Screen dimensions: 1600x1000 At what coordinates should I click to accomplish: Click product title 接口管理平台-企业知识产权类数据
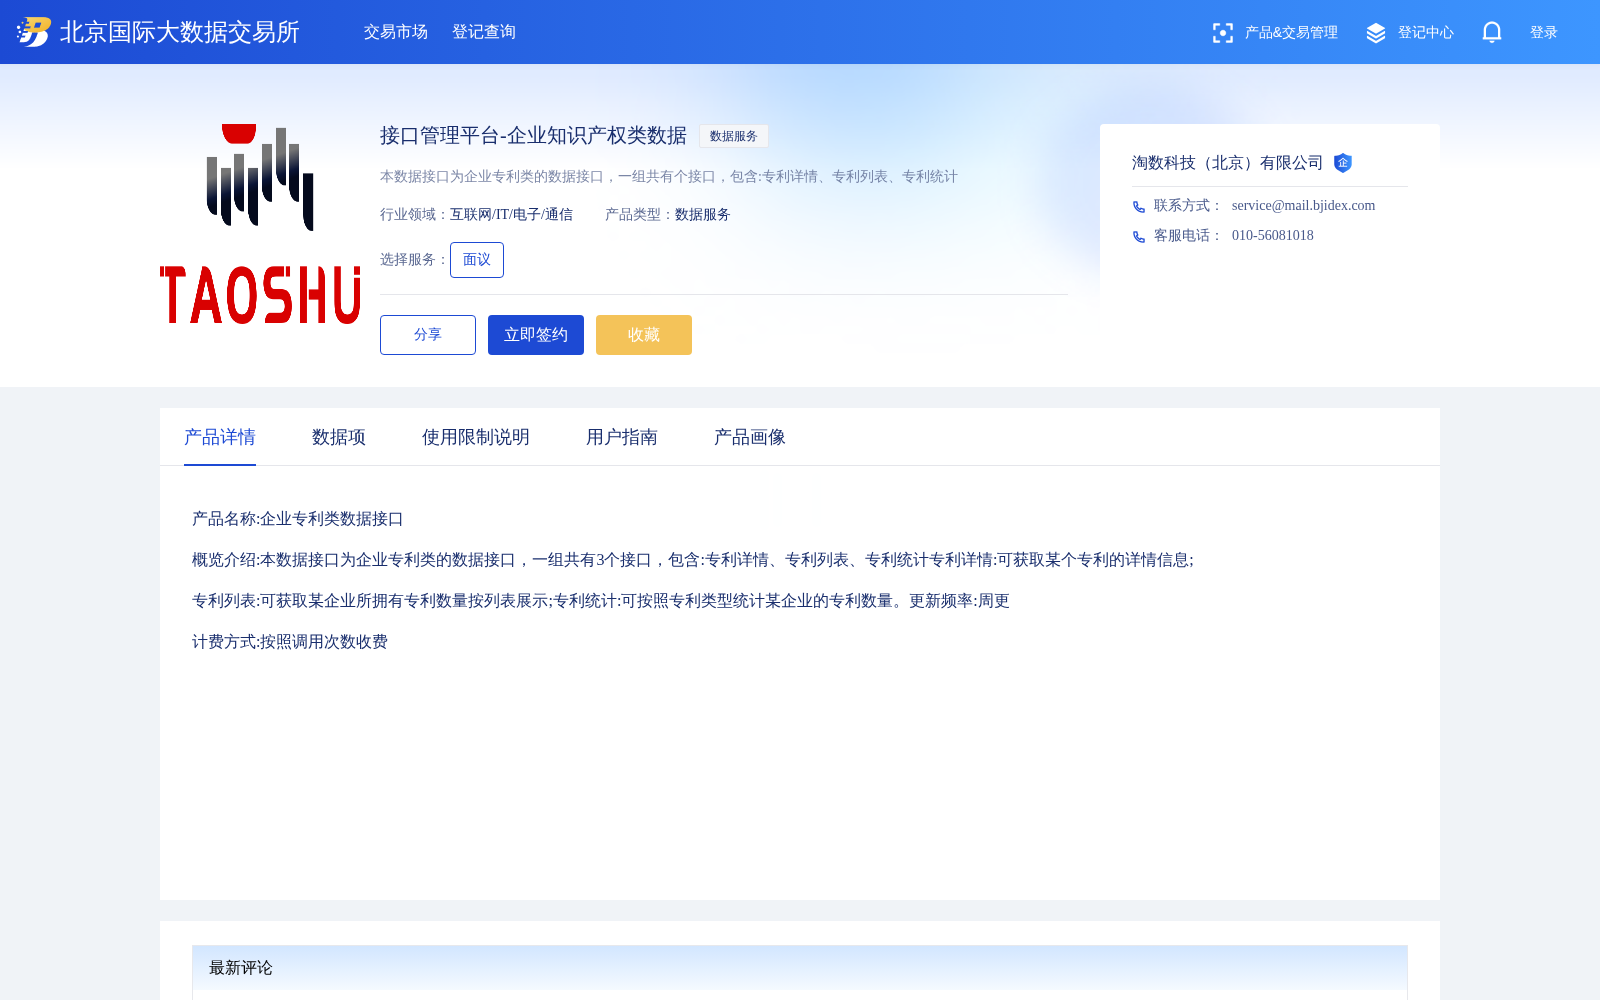[x=533, y=136]
